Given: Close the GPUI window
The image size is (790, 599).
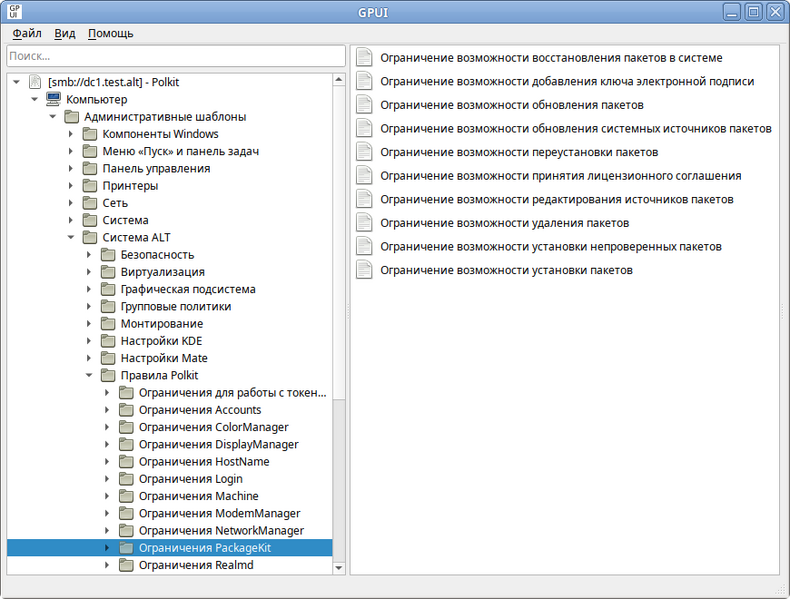Looking at the screenshot, I should pos(775,12).
